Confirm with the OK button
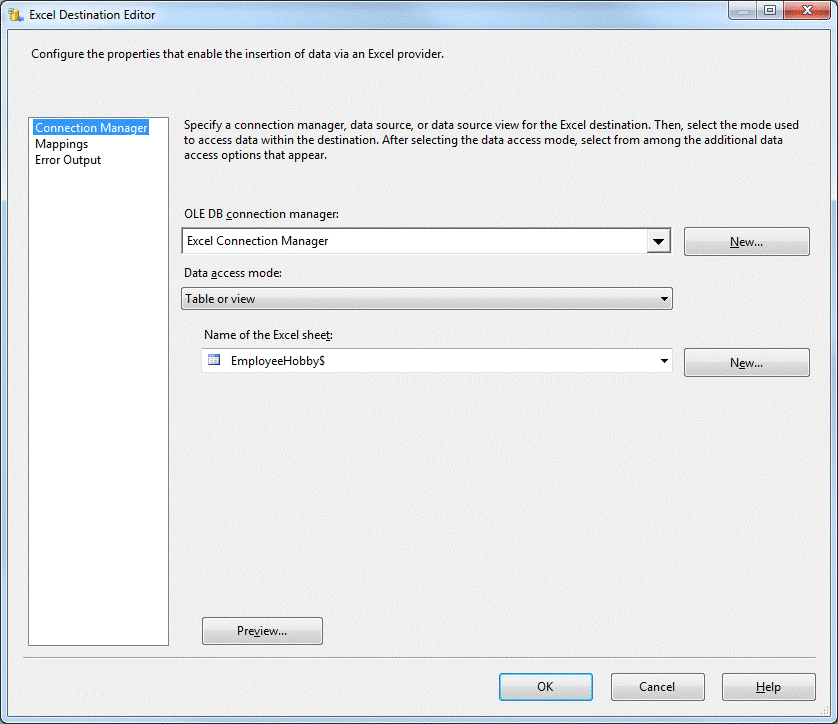 (x=545, y=687)
